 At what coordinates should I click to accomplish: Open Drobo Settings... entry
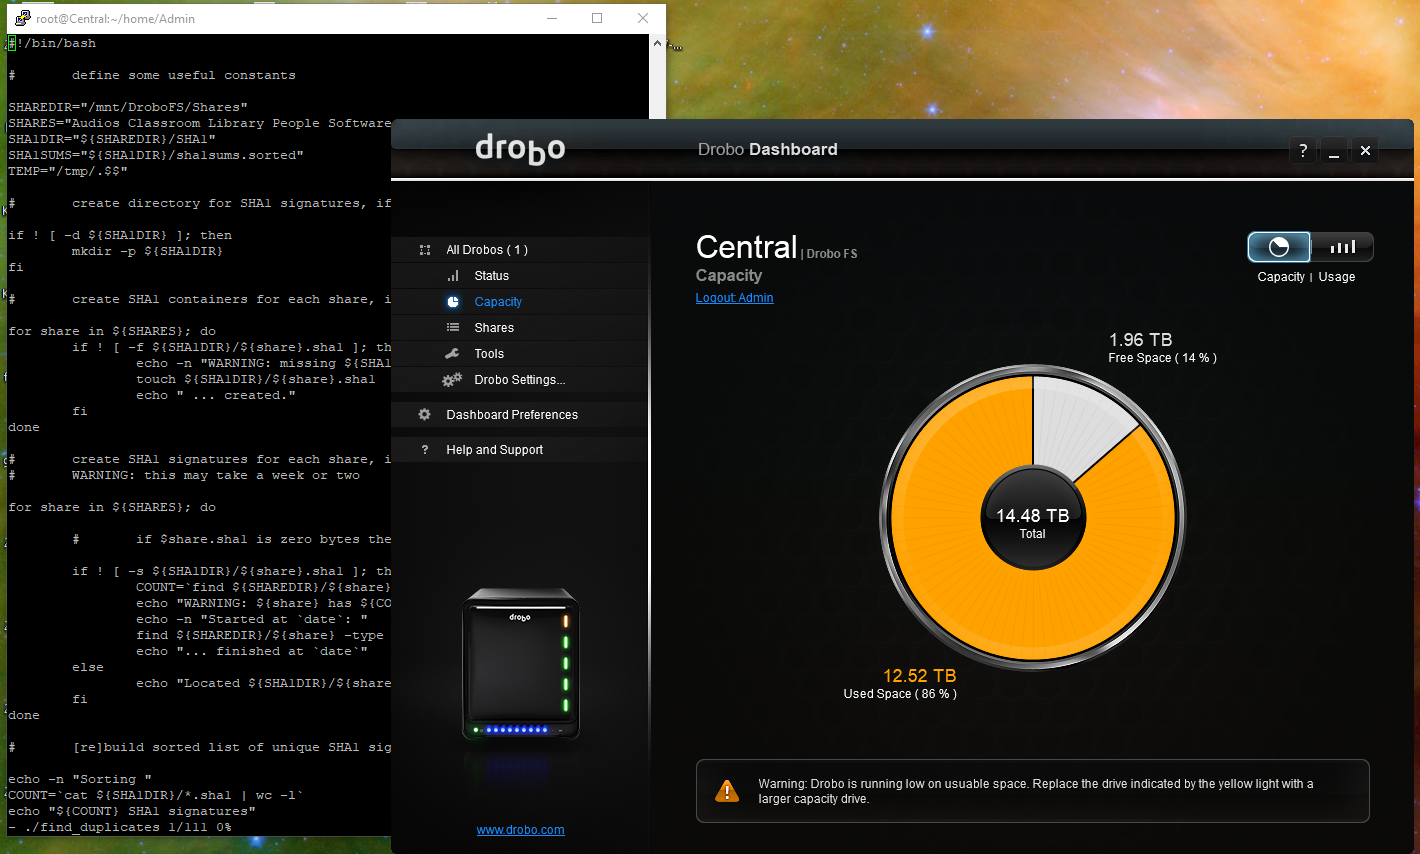pyautogui.click(x=520, y=380)
